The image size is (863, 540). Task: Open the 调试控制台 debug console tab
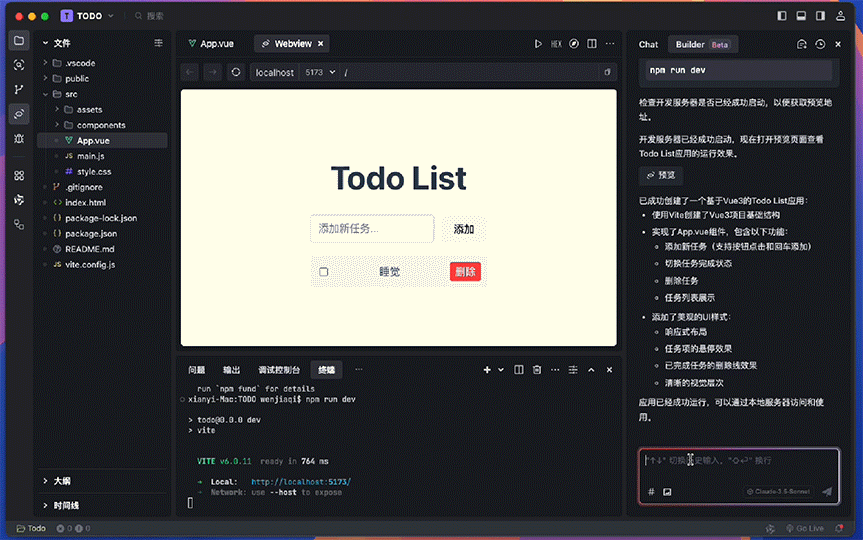click(279, 370)
